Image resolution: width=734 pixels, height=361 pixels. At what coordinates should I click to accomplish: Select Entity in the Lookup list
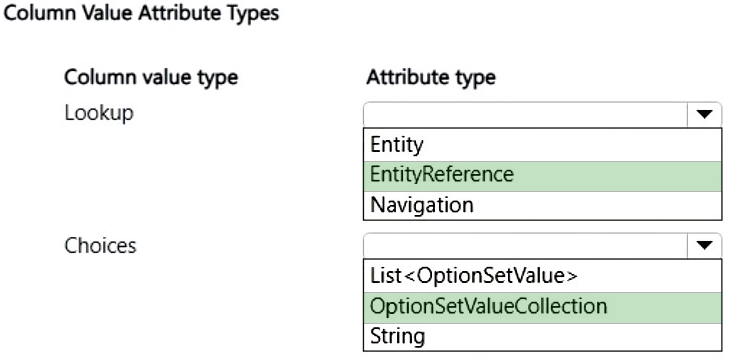point(543,145)
